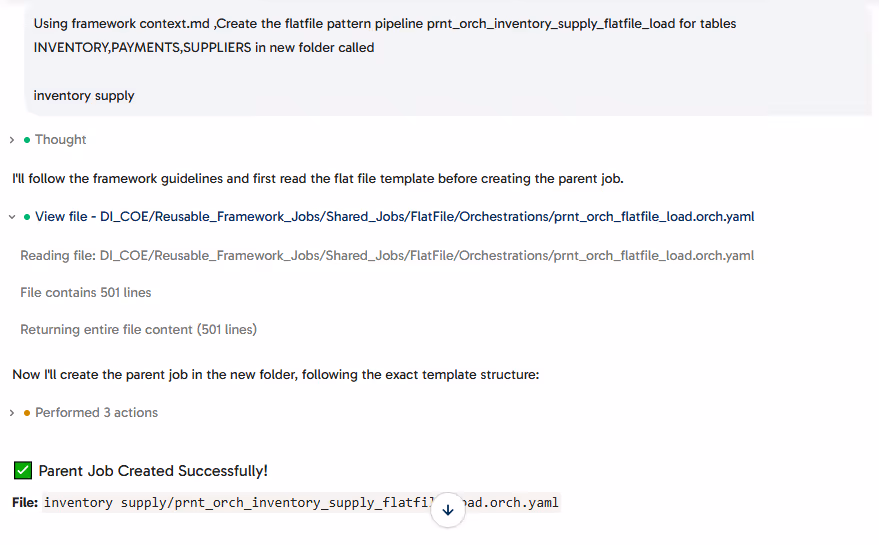Click the green checkmark success icon
Image resolution: width=879 pixels, height=545 pixels.
pyautogui.click(x=22, y=471)
